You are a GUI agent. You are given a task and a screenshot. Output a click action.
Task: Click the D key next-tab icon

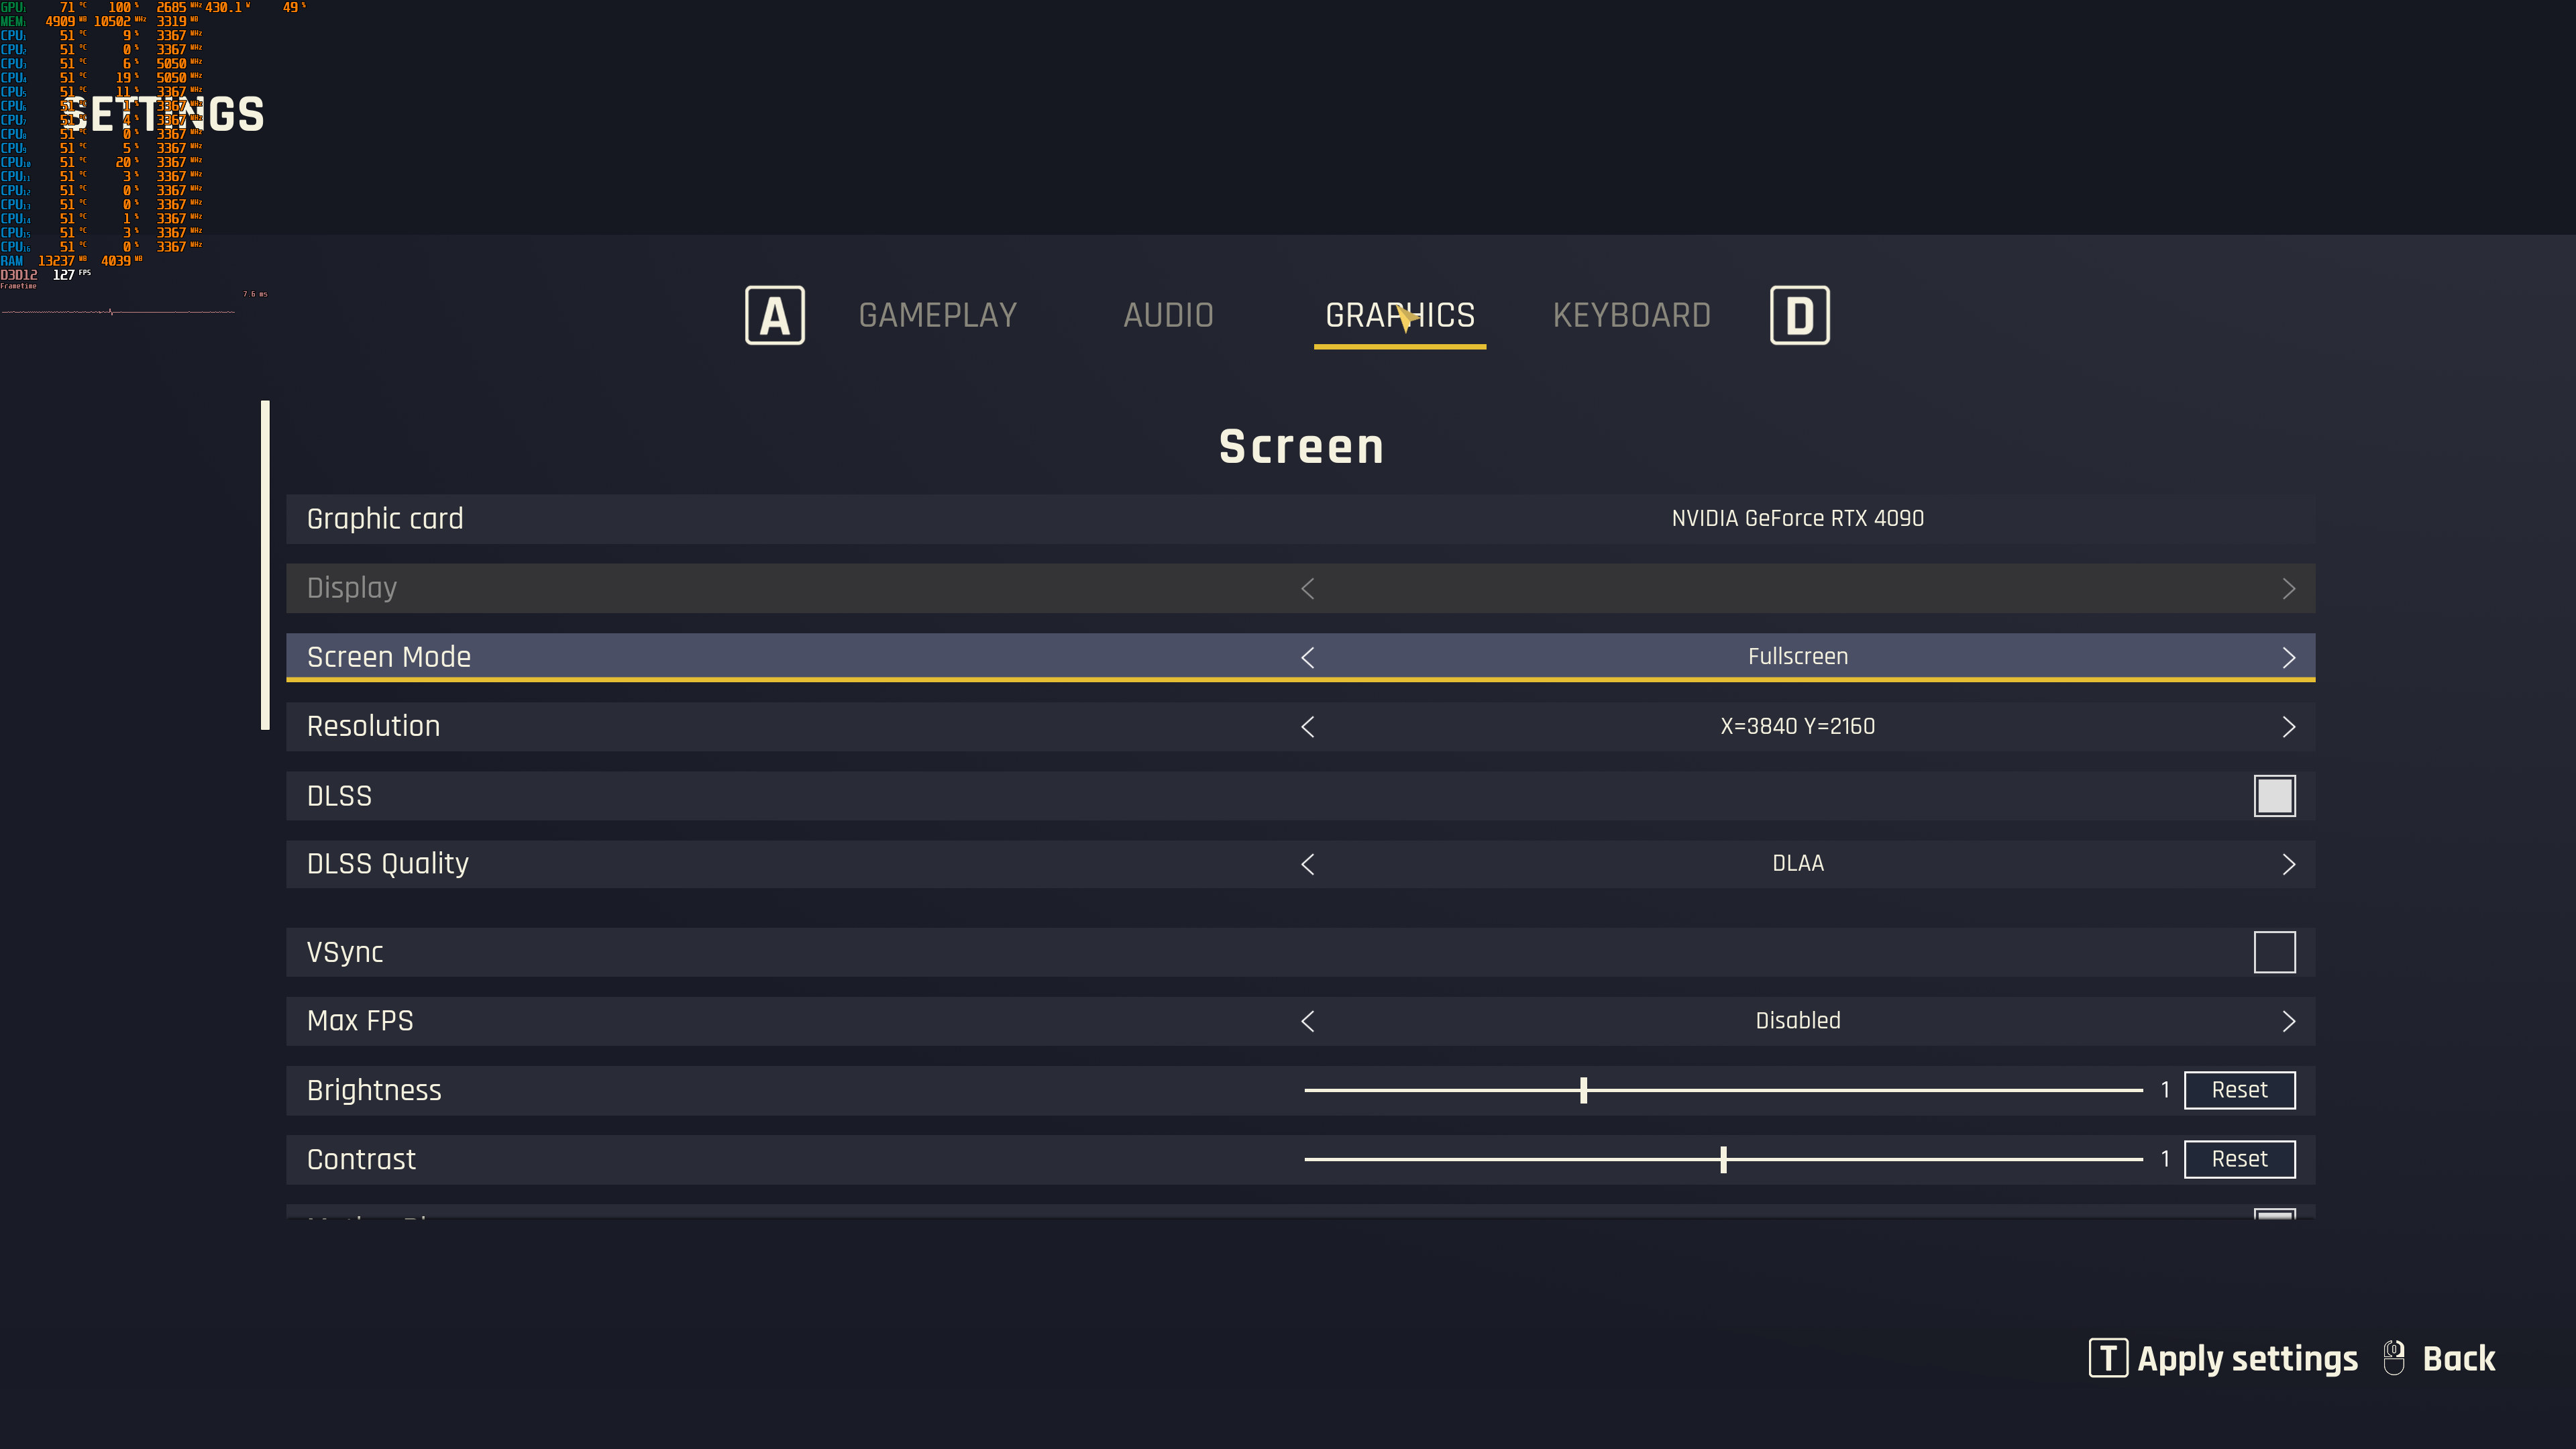click(1799, 316)
